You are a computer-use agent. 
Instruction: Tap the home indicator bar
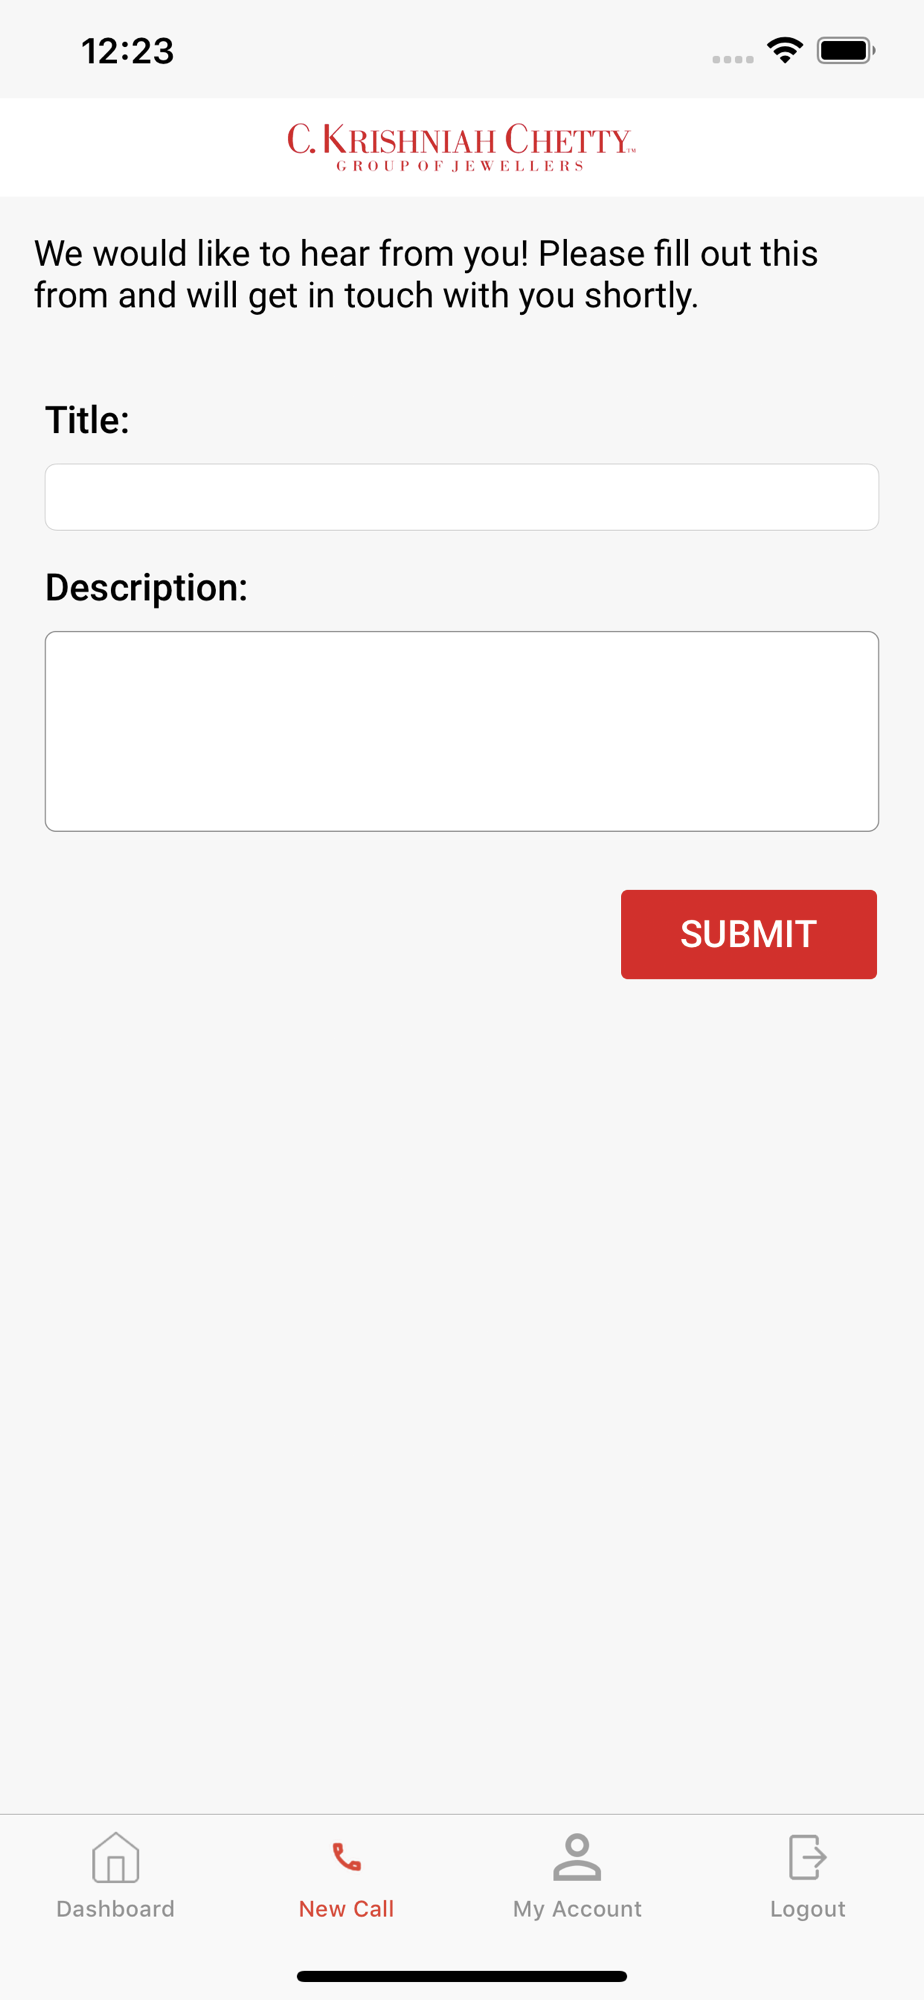pyautogui.click(x=462, y=1976)
